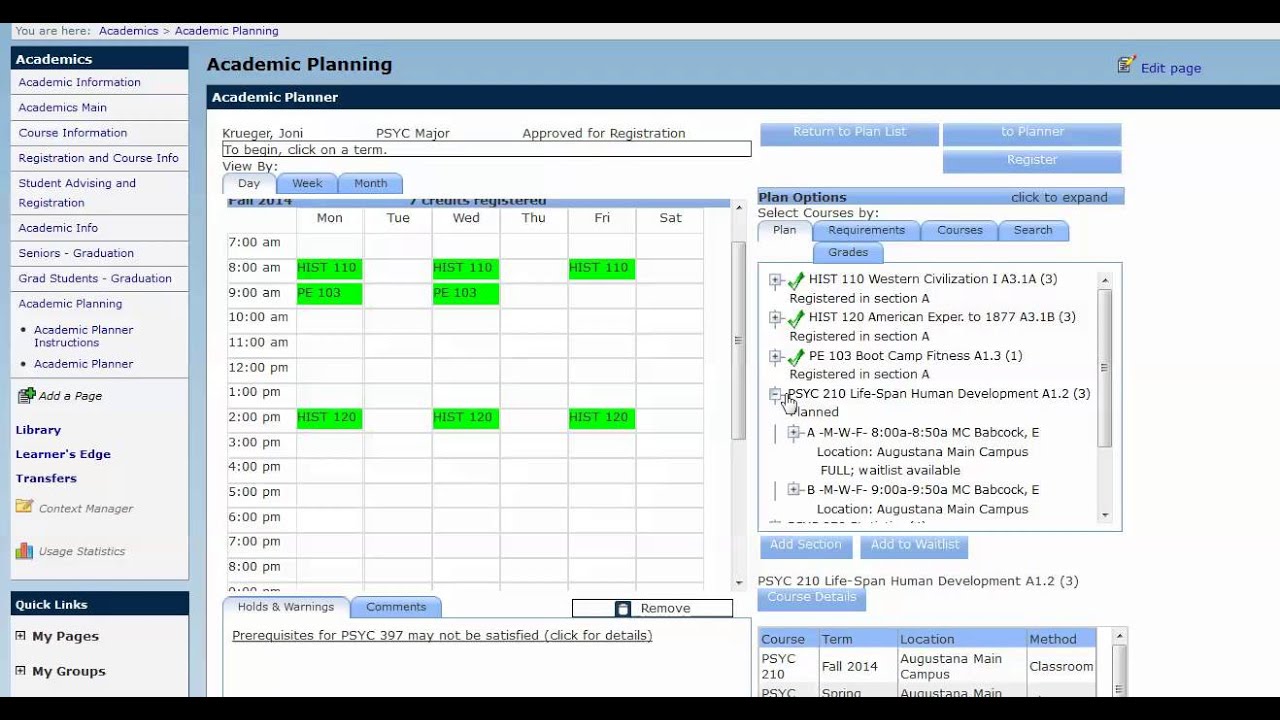Expand the My Pages quick link

coord(21,636)
